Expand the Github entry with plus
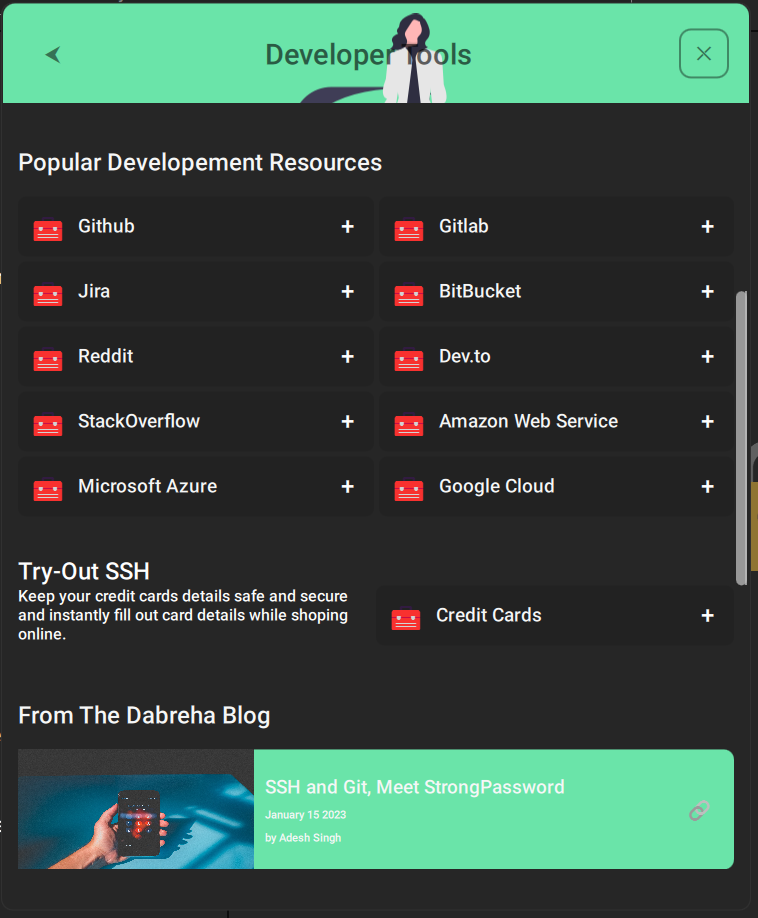Image resolution: width=758 pixels, height=918 pixels. [347, 227]
